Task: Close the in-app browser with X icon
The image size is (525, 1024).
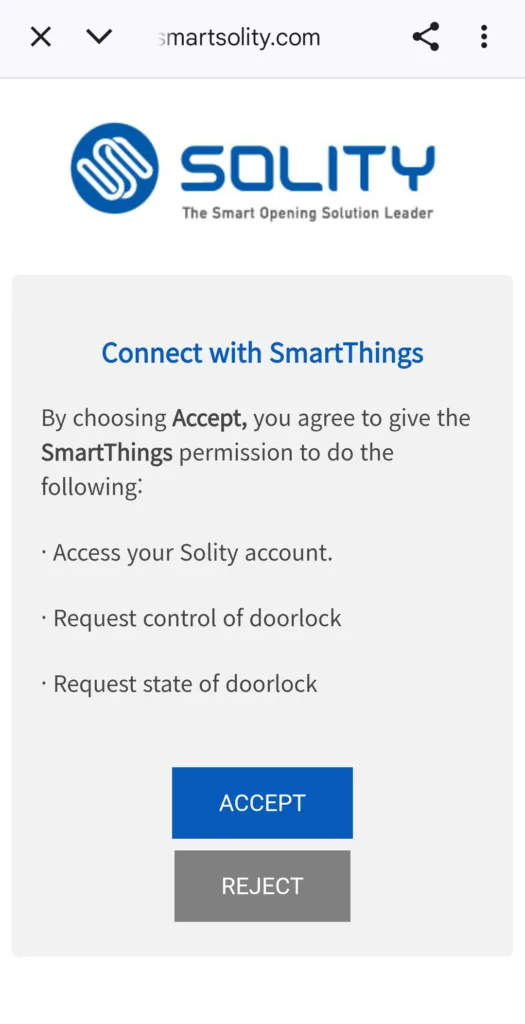Action: click(40, 37)
